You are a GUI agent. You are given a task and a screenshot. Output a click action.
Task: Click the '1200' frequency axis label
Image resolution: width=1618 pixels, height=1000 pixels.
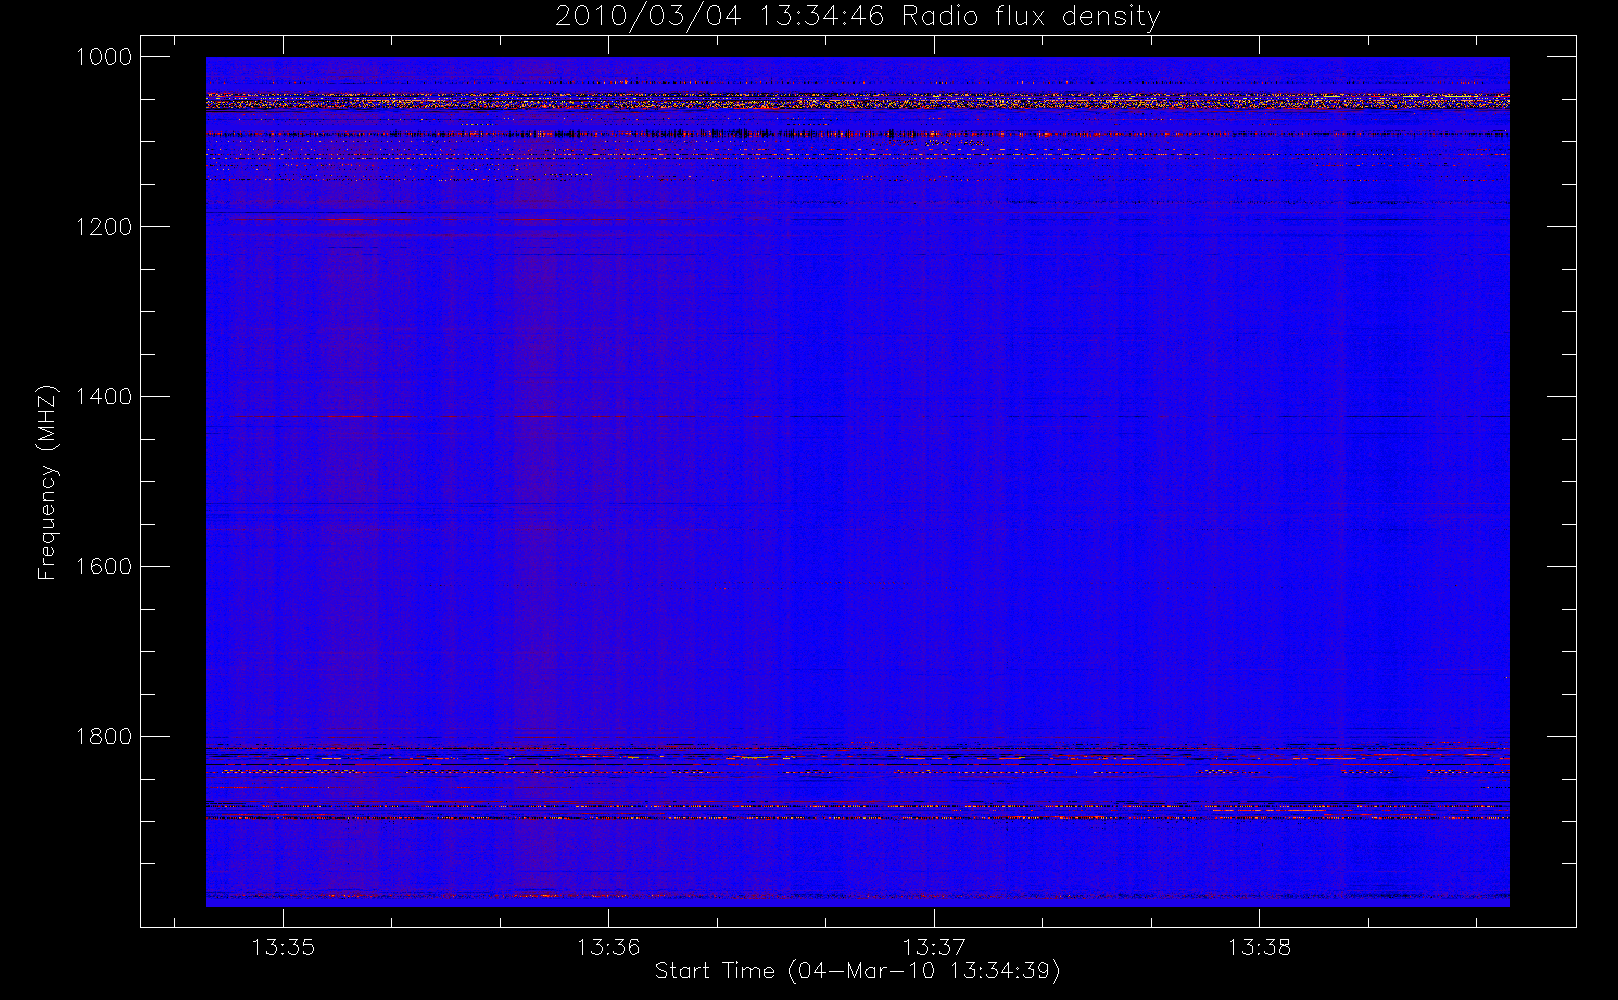pyautogui.click(x=104, y=227)
